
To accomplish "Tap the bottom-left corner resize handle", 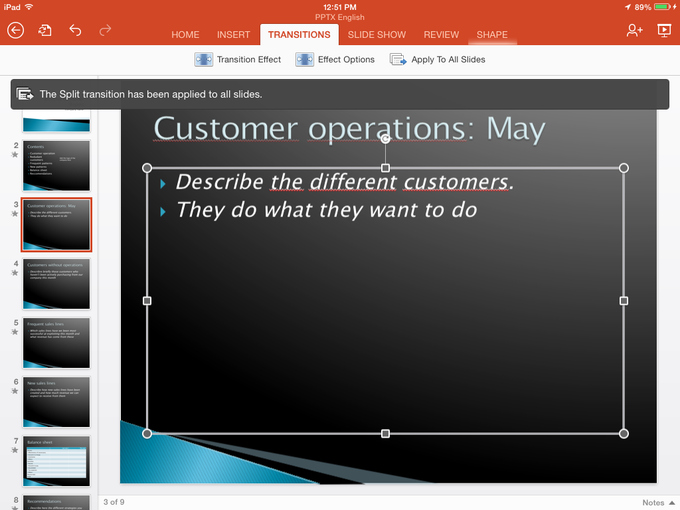I will pyautogui.click(x=147, y=433).
